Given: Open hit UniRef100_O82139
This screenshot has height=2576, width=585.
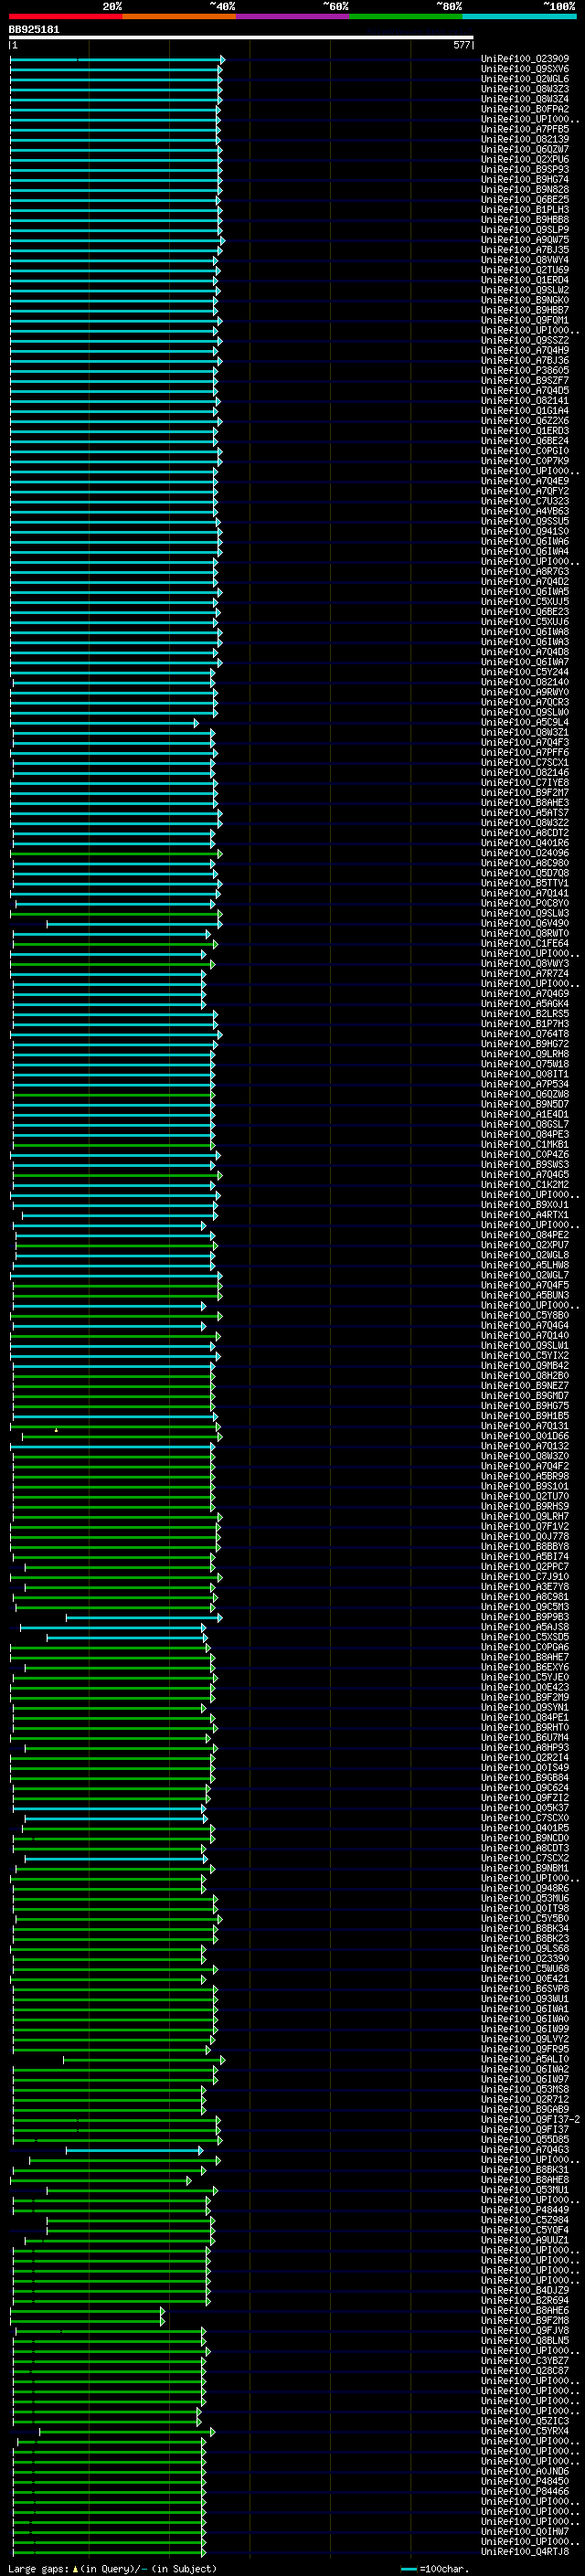Looking at the screenshot, I should pos(525,139).
